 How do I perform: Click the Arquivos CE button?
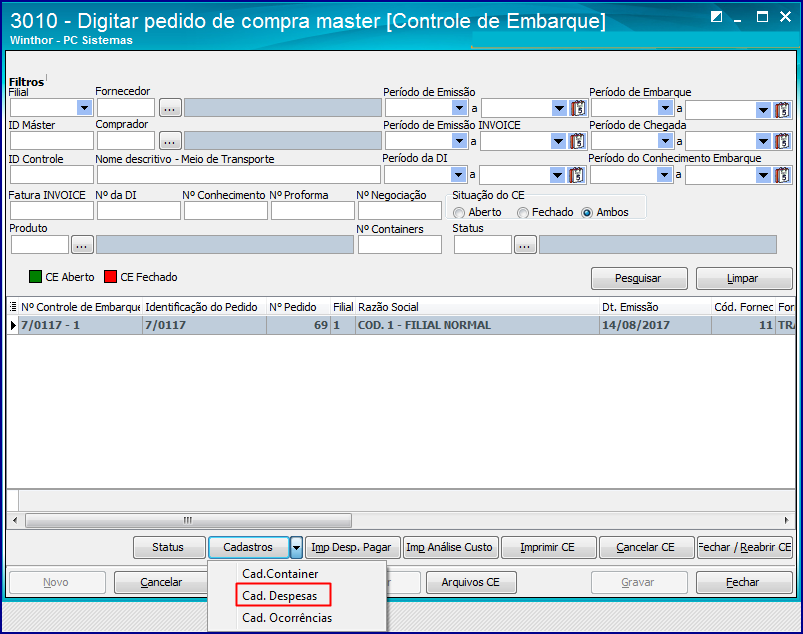click(471, 582)
